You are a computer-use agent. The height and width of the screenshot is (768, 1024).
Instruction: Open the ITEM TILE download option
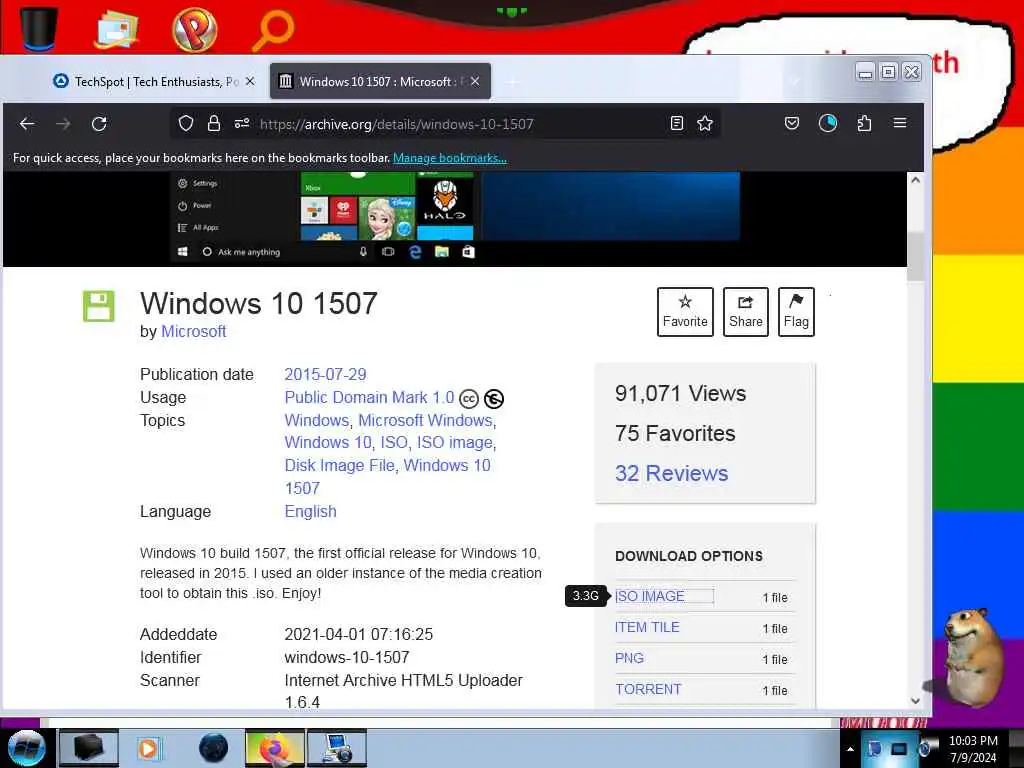click(x=647, y=627)
